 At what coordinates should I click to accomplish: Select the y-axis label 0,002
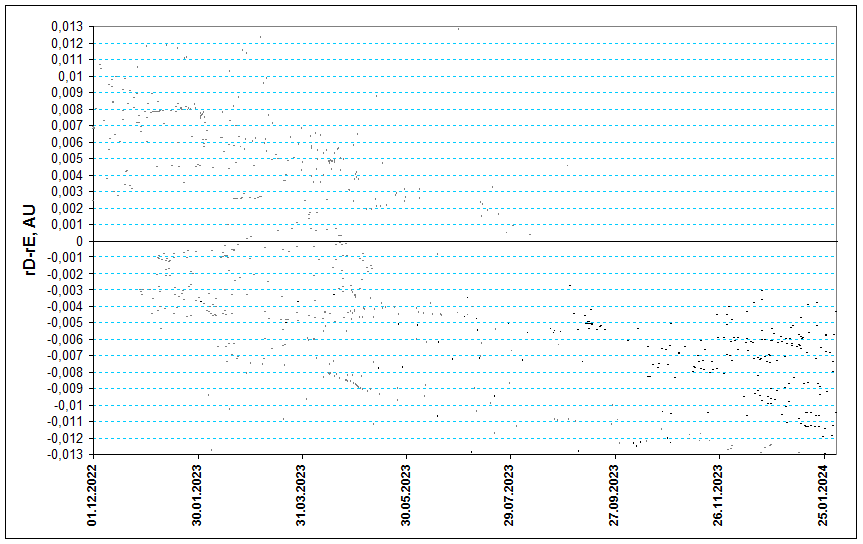pyautogui.click(x=67, y=208)
